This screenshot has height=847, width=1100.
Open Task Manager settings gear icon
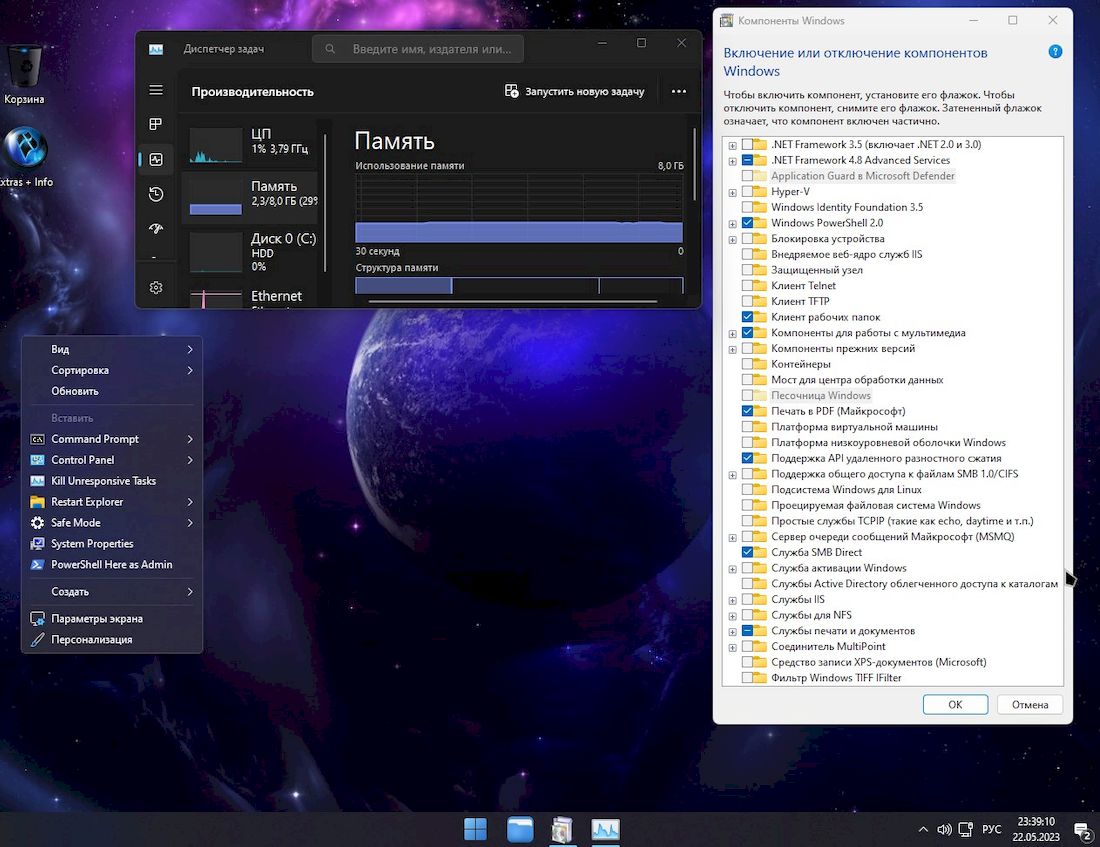[156, 288]
